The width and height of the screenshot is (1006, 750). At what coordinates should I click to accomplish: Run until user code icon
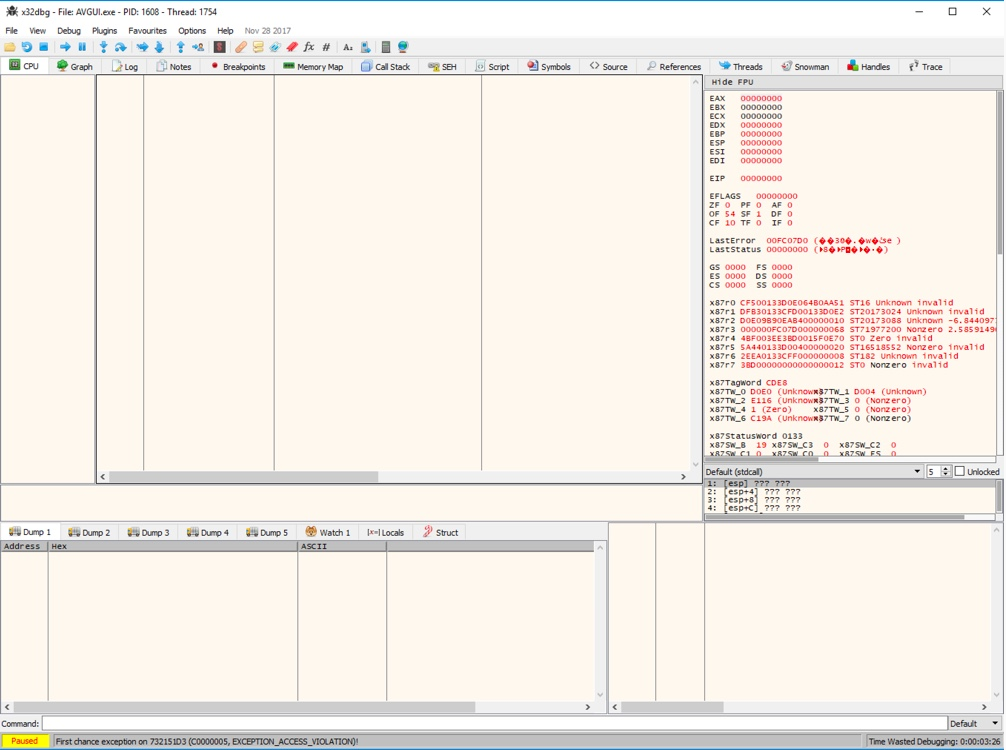click(196, 46)
